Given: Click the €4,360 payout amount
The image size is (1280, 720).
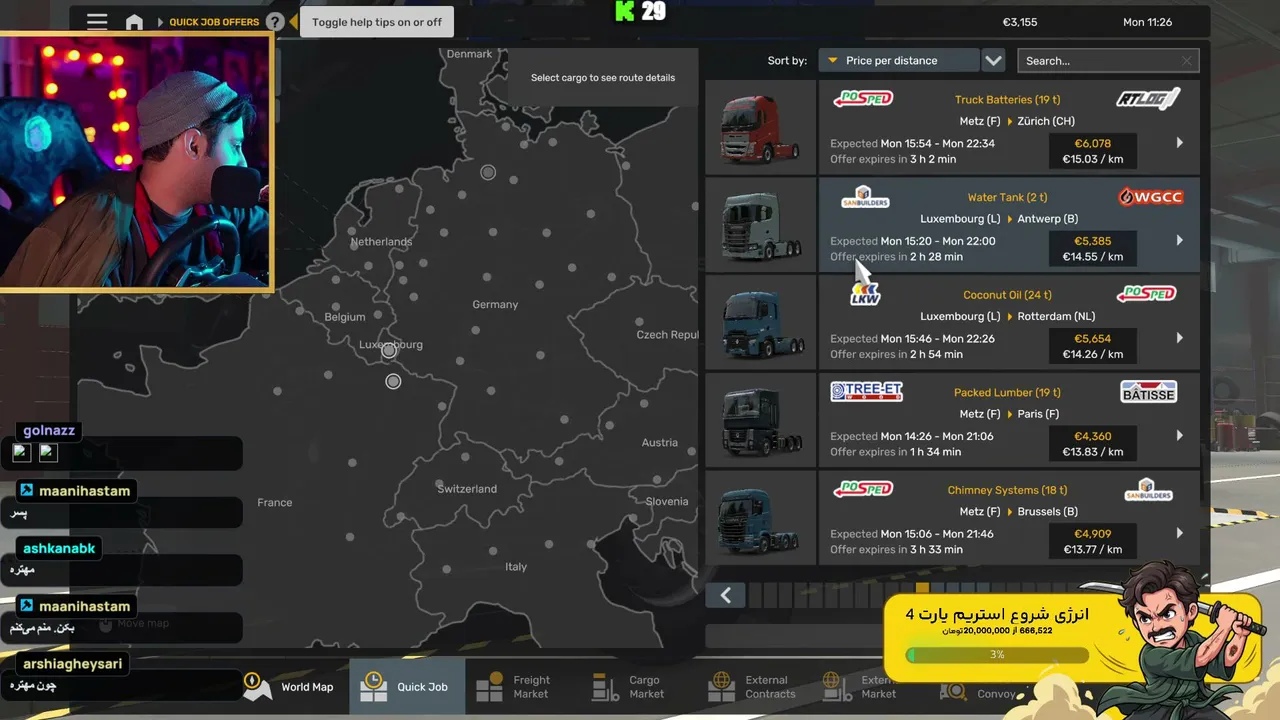Looking at the screenshot, I should tap(1092, 436).
